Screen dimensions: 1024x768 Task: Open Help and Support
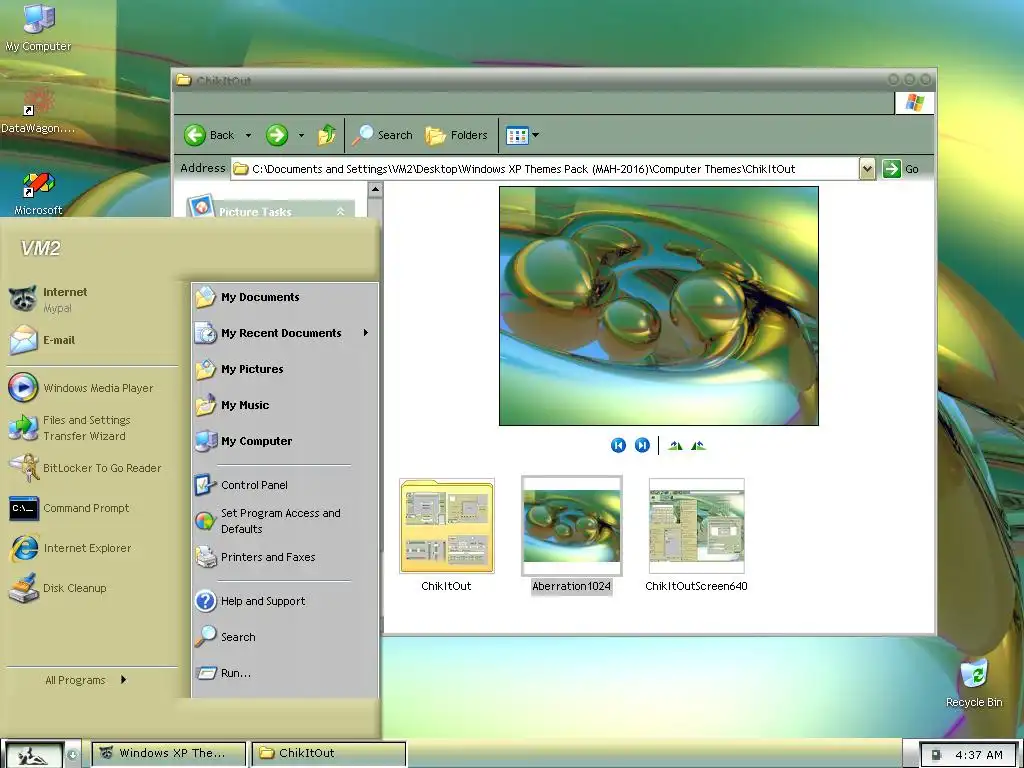click(285, 601)
